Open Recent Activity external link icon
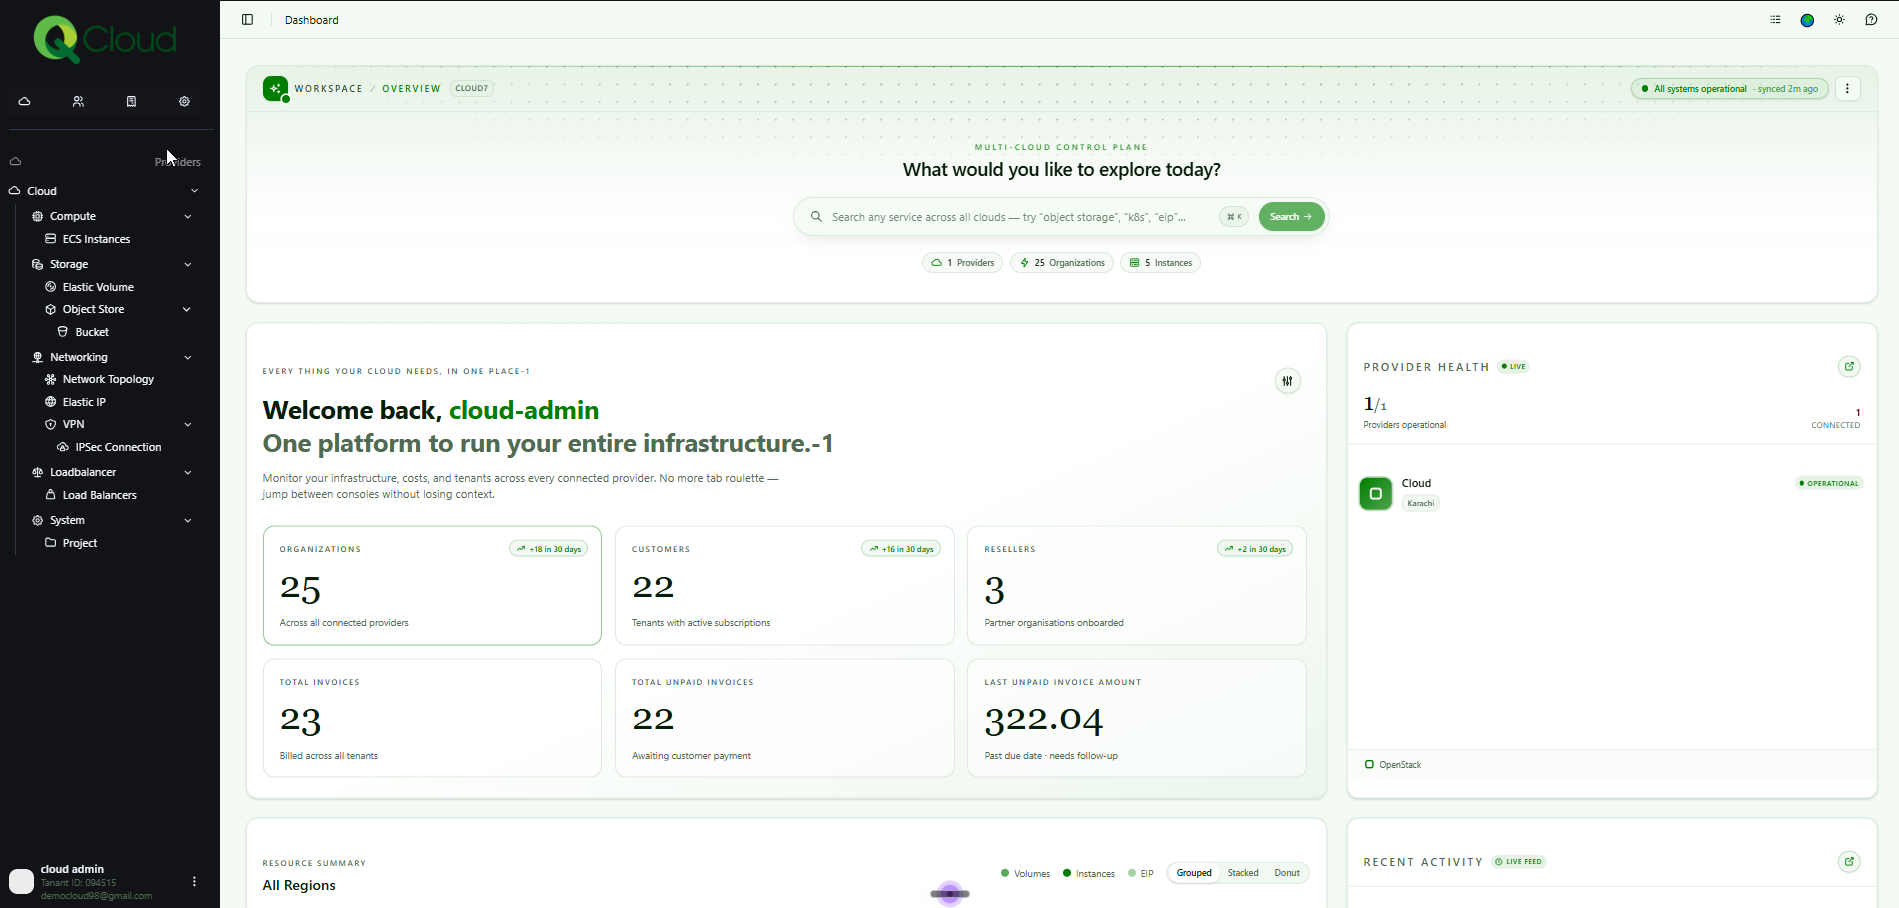This screenshot has height=908, width=1899. coord(1849,861)
